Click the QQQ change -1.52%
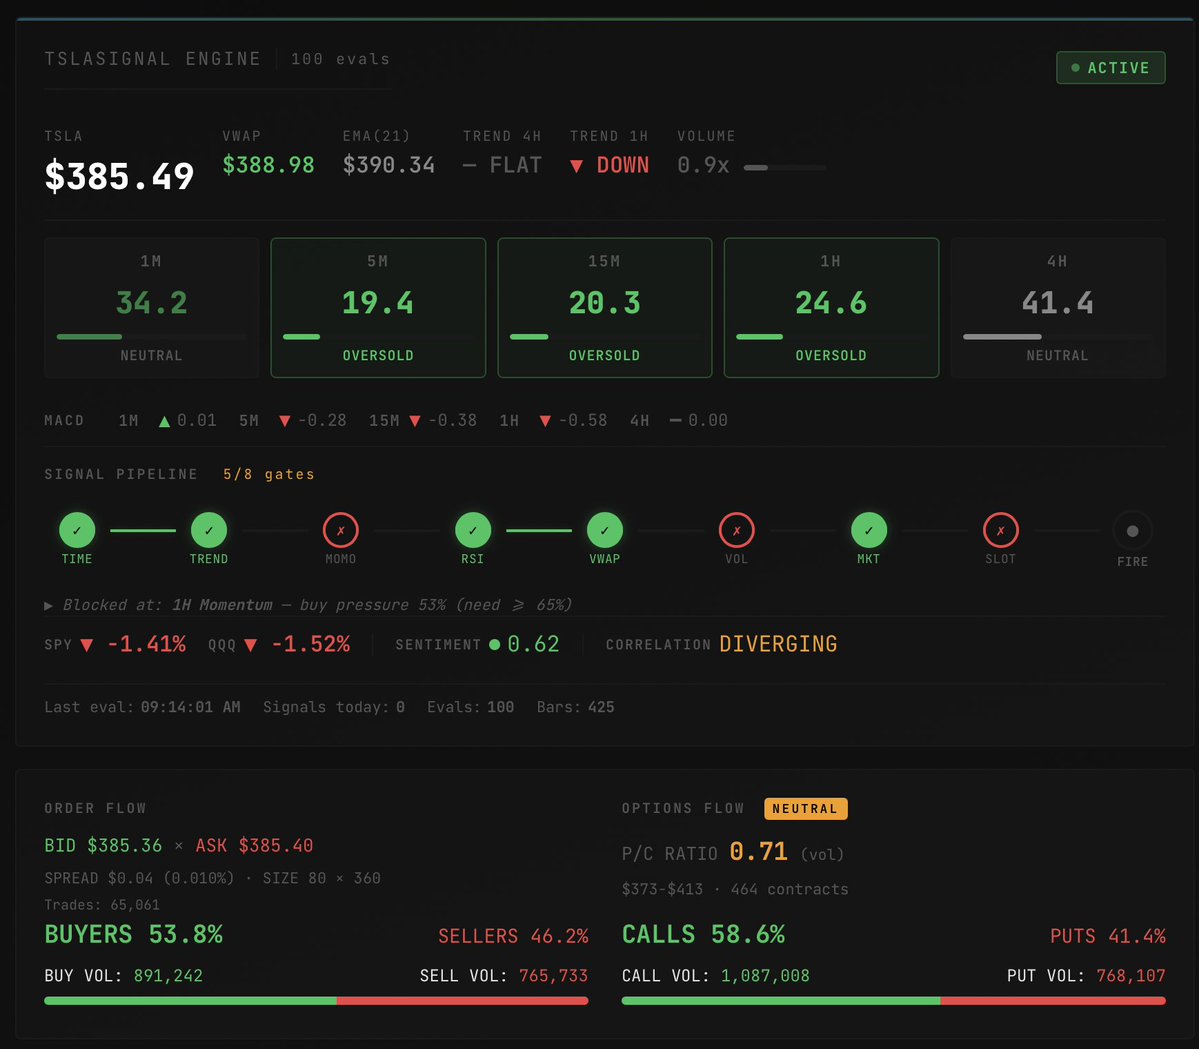The height and width of the screenshot is (1049, 1199). [x=310, y=645]
